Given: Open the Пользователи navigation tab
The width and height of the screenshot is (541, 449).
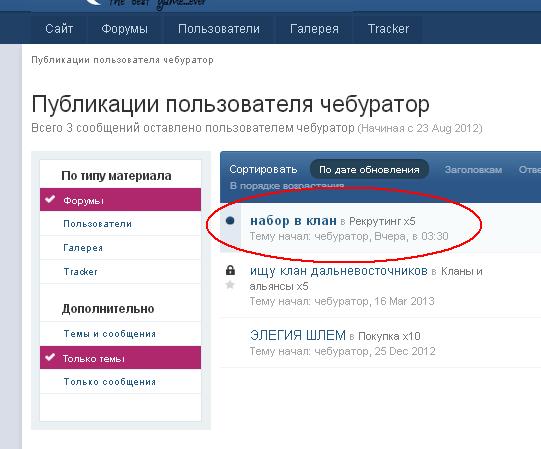Looking at the screenshot, I should (x=219, y=29).
